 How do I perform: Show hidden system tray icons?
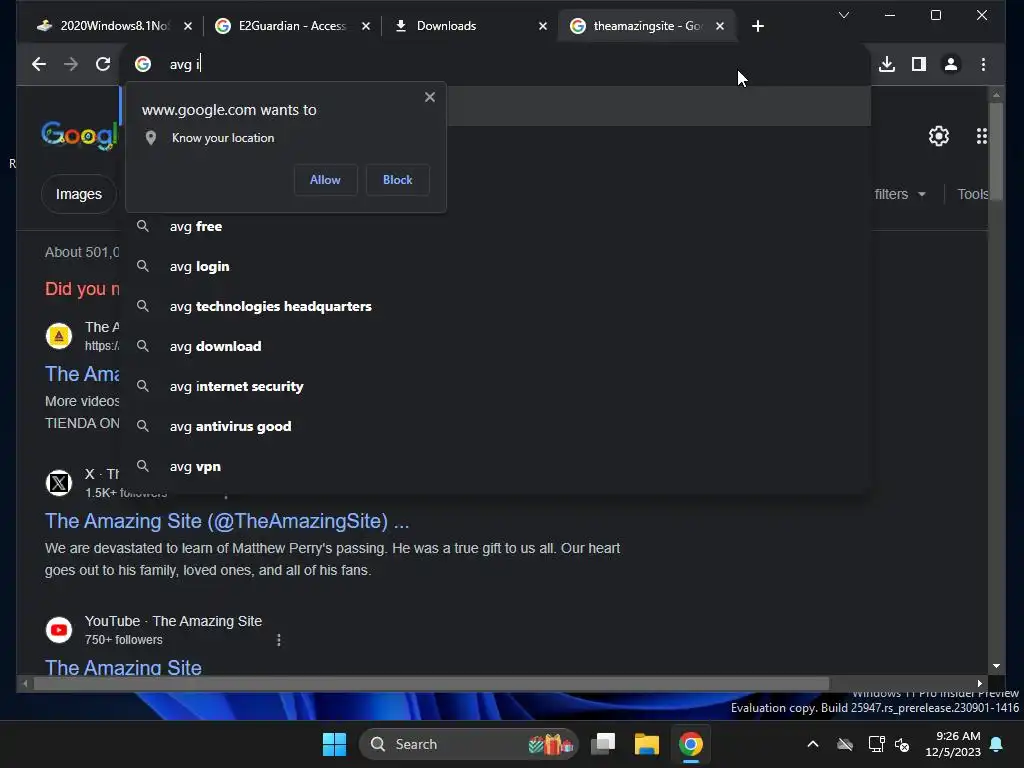(813, 744)
